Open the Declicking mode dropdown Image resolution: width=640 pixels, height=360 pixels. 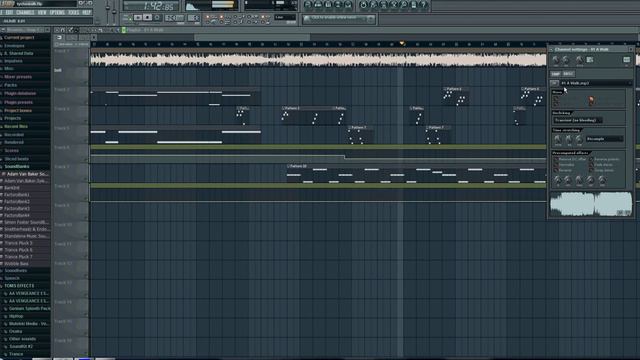[578, 120]
